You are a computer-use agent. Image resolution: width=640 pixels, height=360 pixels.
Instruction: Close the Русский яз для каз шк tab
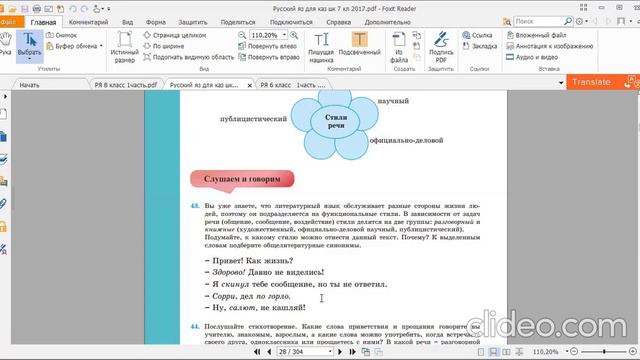[249, 85]
